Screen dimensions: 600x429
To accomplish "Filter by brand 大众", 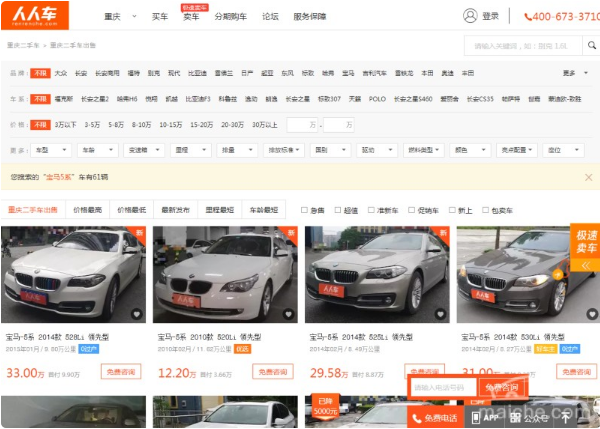I will (x=60, y=73).
